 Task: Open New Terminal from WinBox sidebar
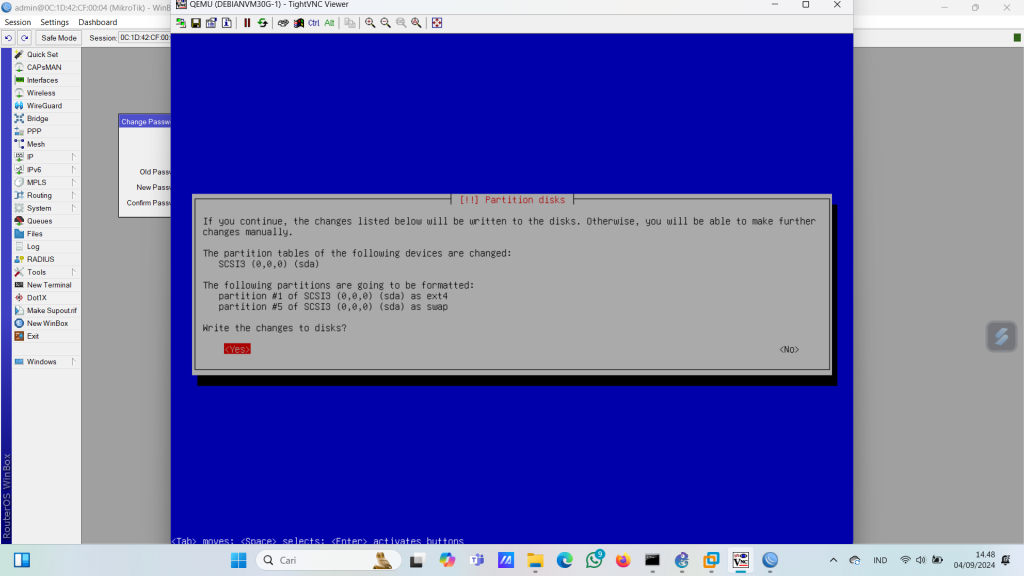[48, 285]
